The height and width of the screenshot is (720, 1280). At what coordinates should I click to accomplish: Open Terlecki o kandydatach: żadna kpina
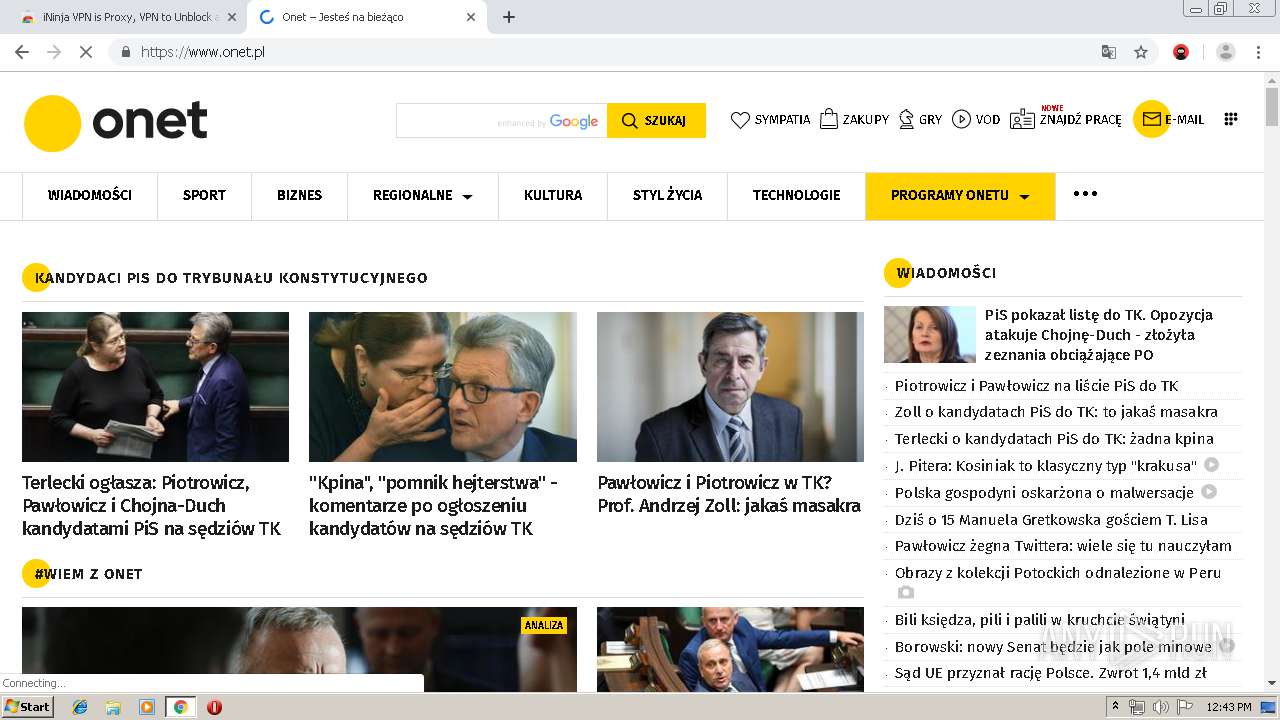point(1054,439)
